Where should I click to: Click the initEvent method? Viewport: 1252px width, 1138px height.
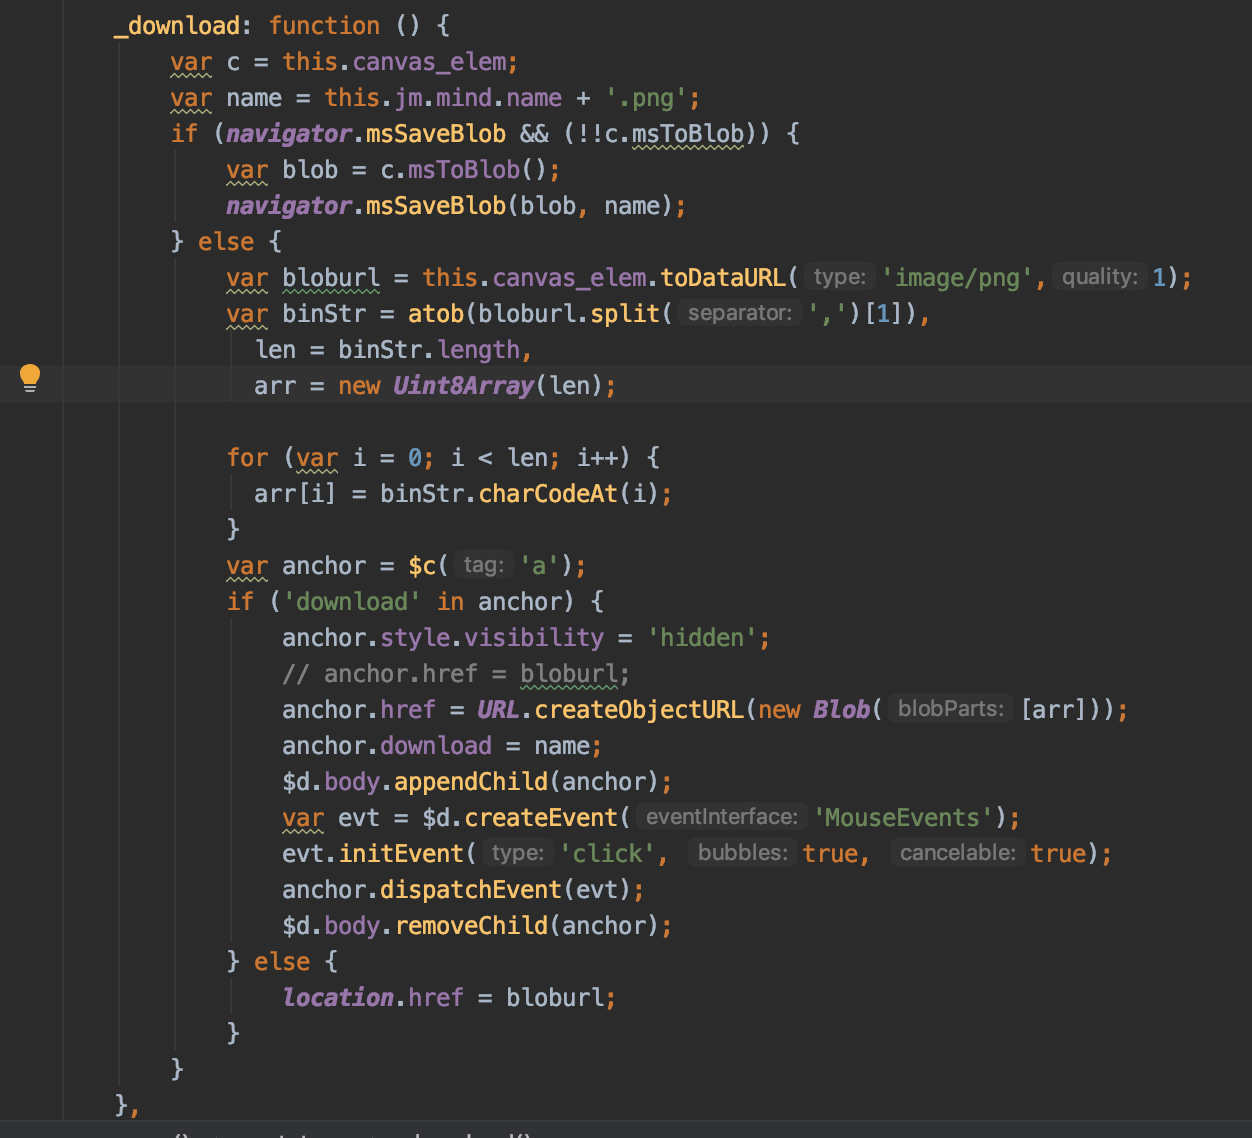pyautogui.click(x=402, y=854)
